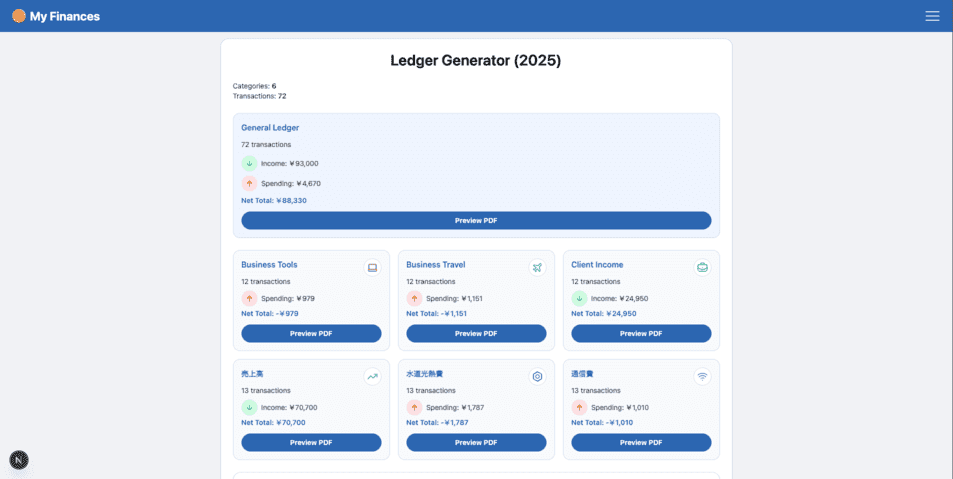Preview PDF for 水道光熱費 category

point(476,442)
